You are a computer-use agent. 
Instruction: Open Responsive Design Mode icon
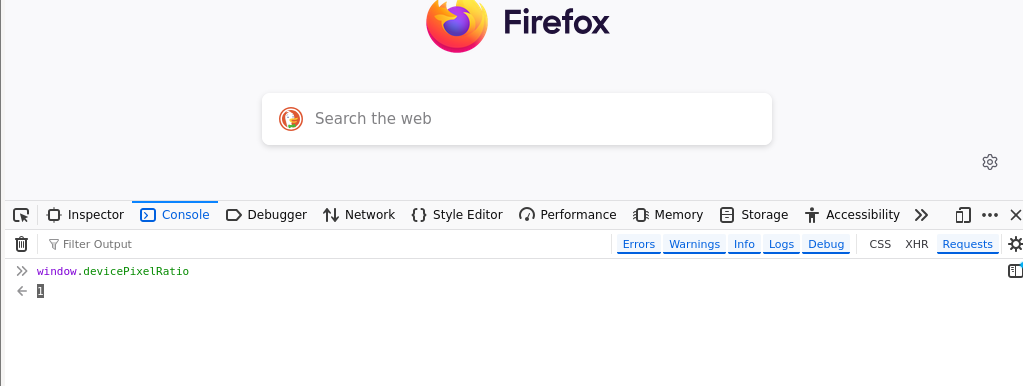coord(963,215)
